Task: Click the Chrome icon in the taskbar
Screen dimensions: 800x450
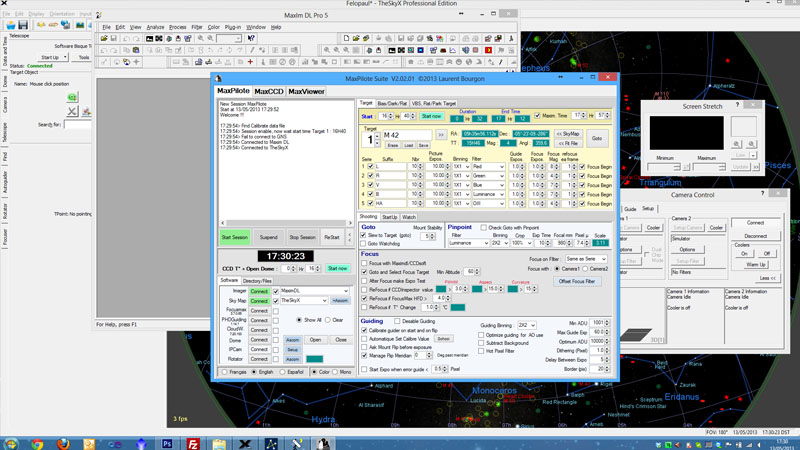Action: pyautogui.click(x=37, y=443)
